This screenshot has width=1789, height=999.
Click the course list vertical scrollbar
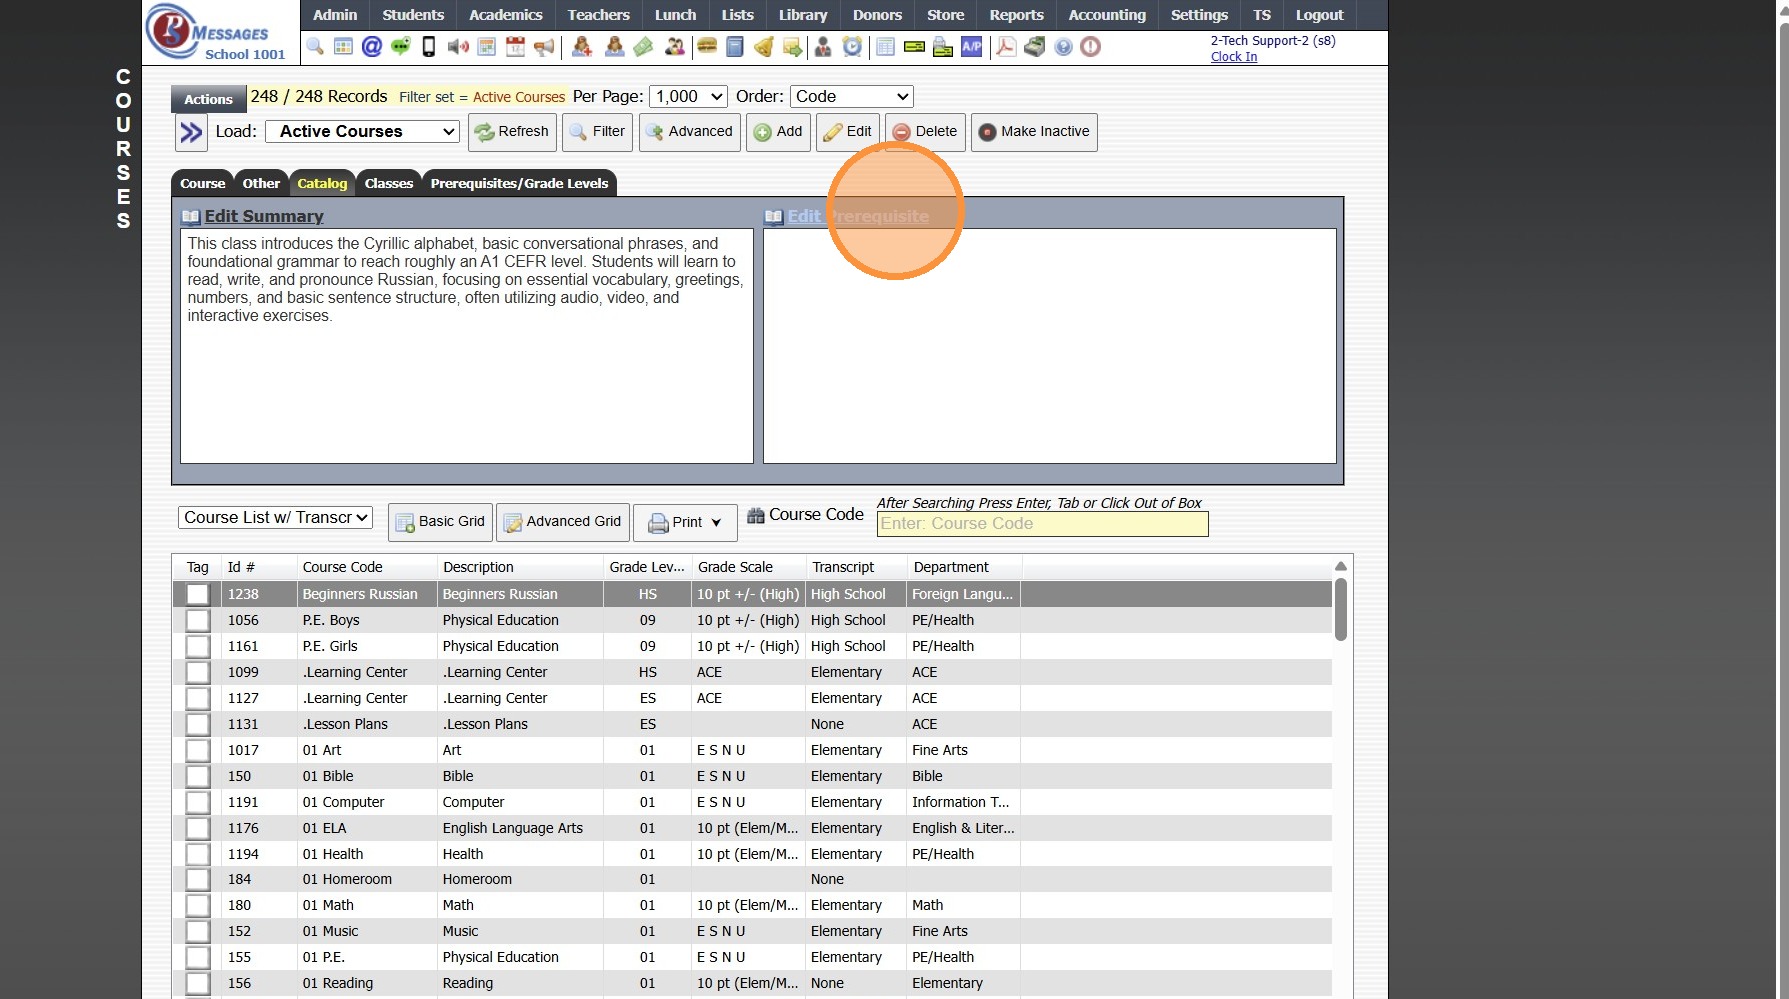pyautogui.click(x=1341, y=609)
